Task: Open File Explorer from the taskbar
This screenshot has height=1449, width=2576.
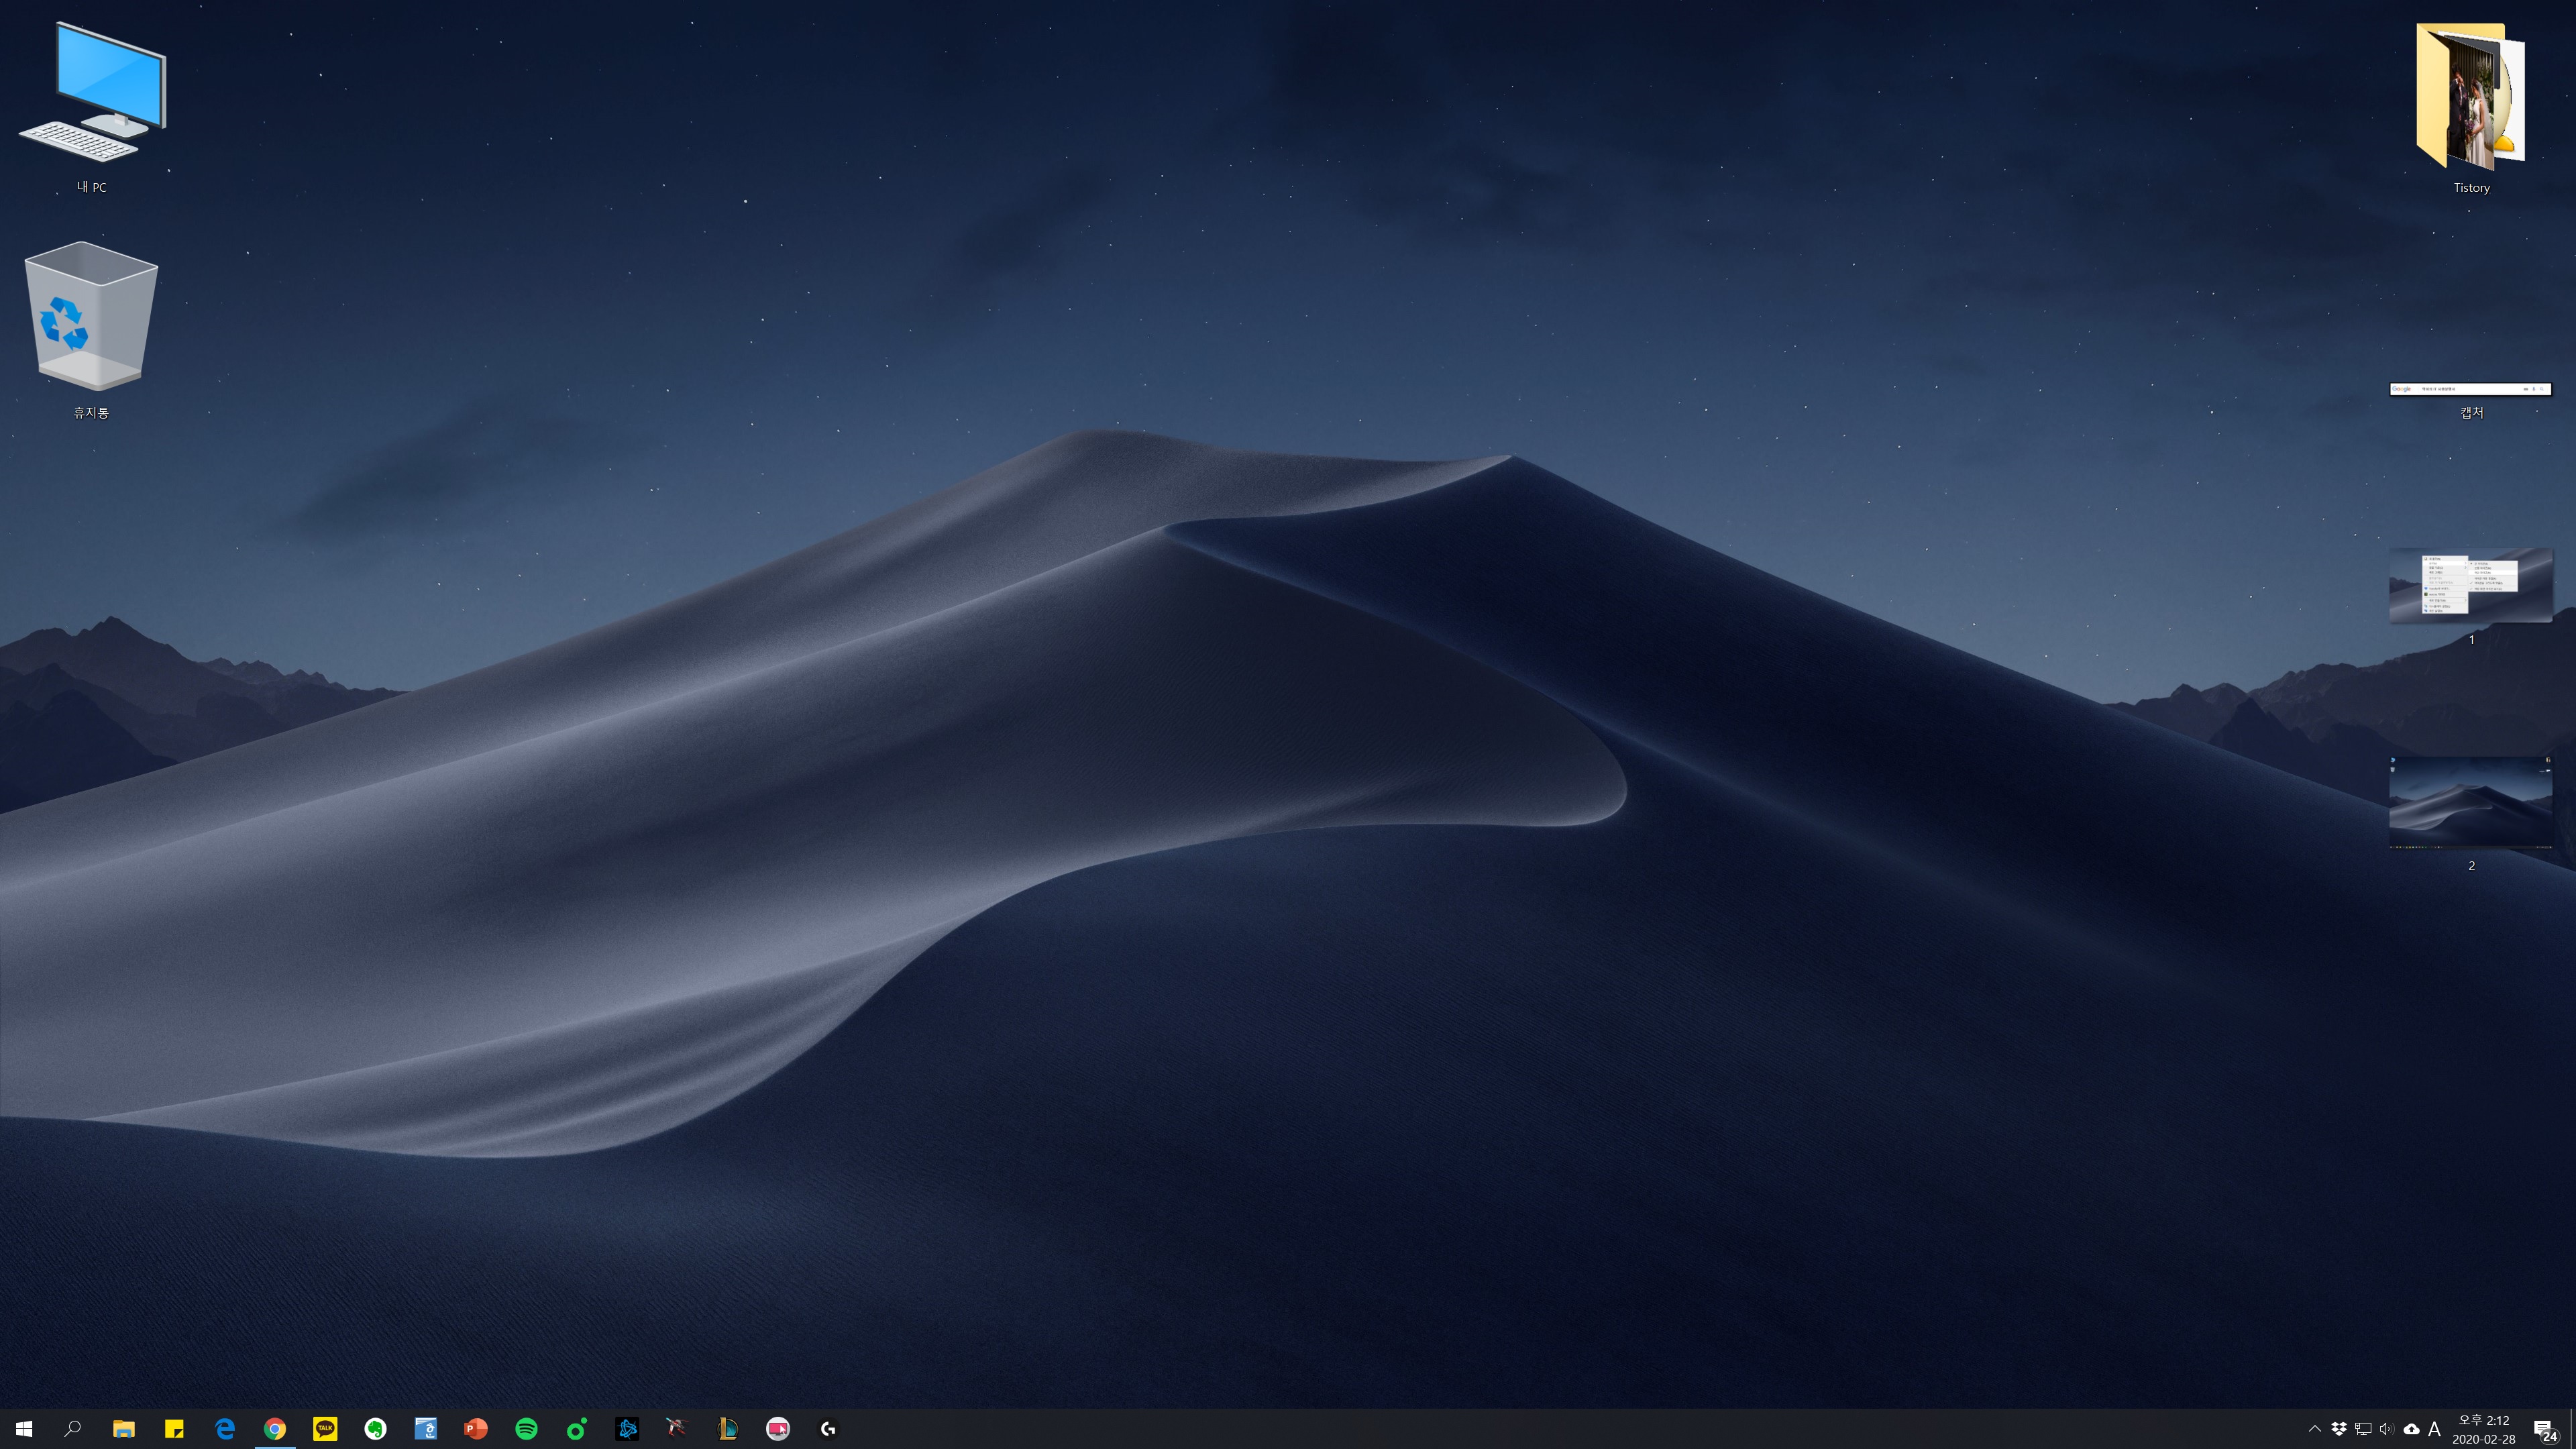Action: click(124, 1428)
